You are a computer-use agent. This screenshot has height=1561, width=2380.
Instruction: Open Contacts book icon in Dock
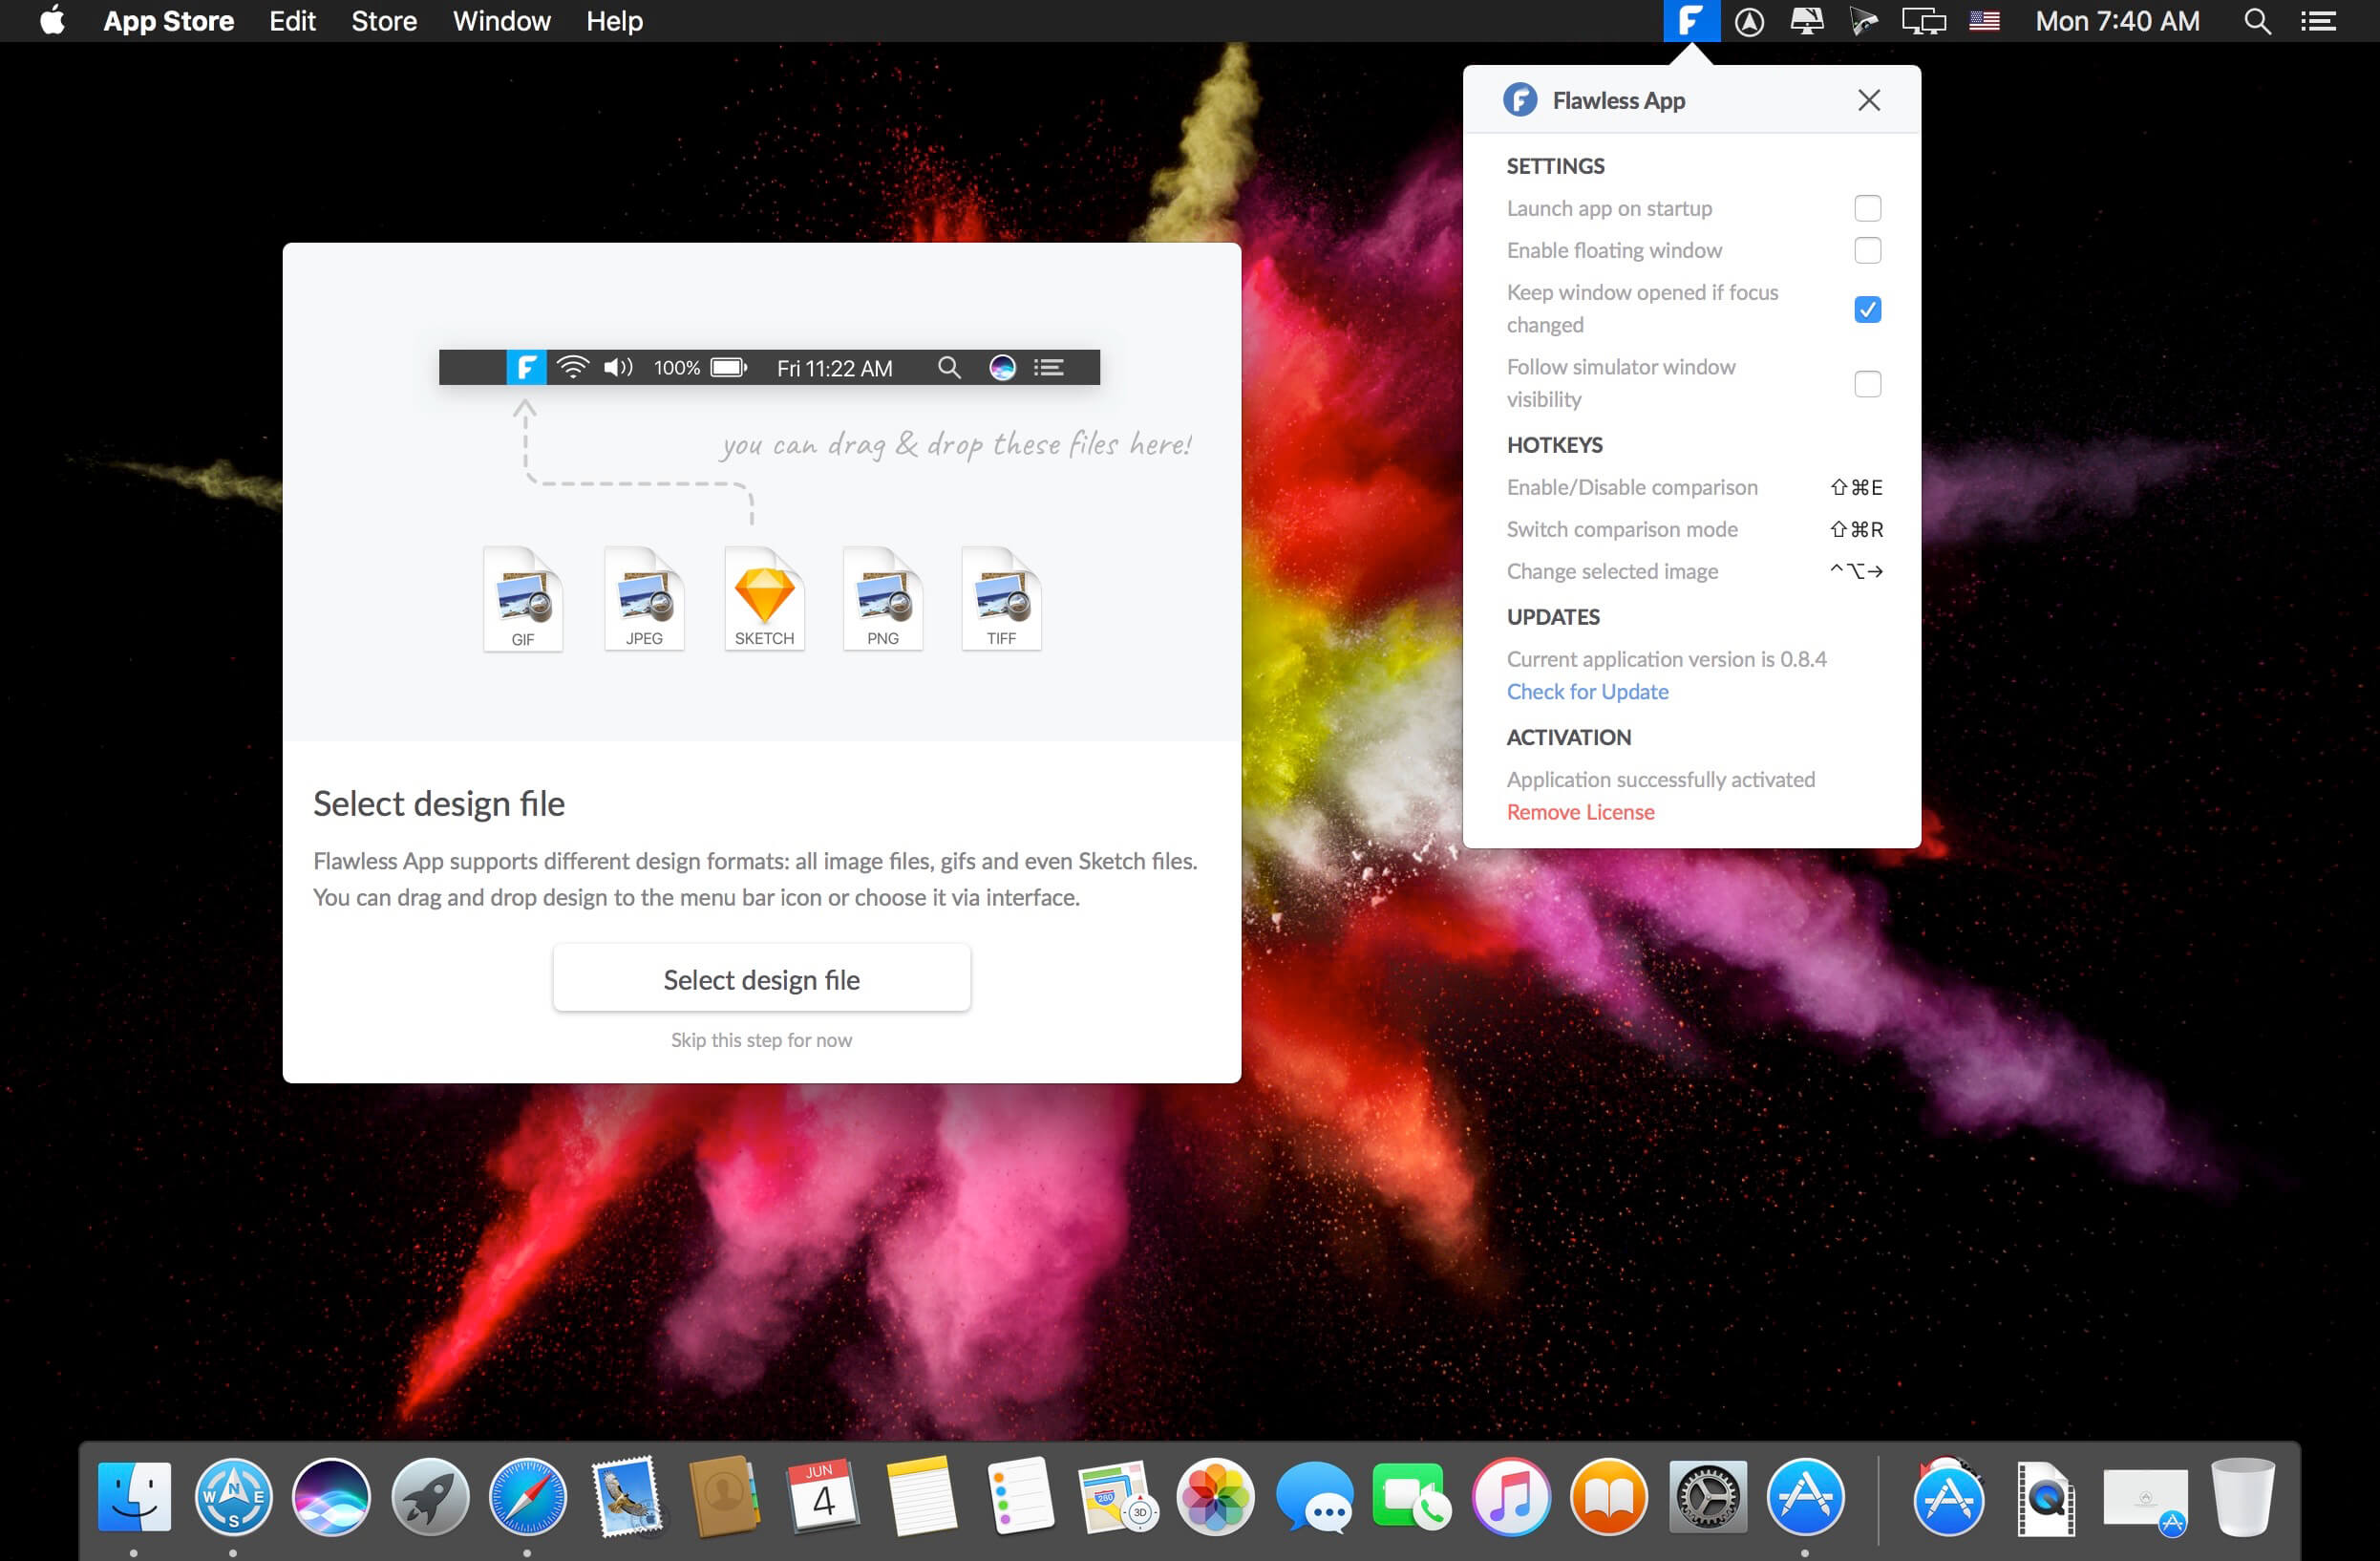coord(724,1497)
